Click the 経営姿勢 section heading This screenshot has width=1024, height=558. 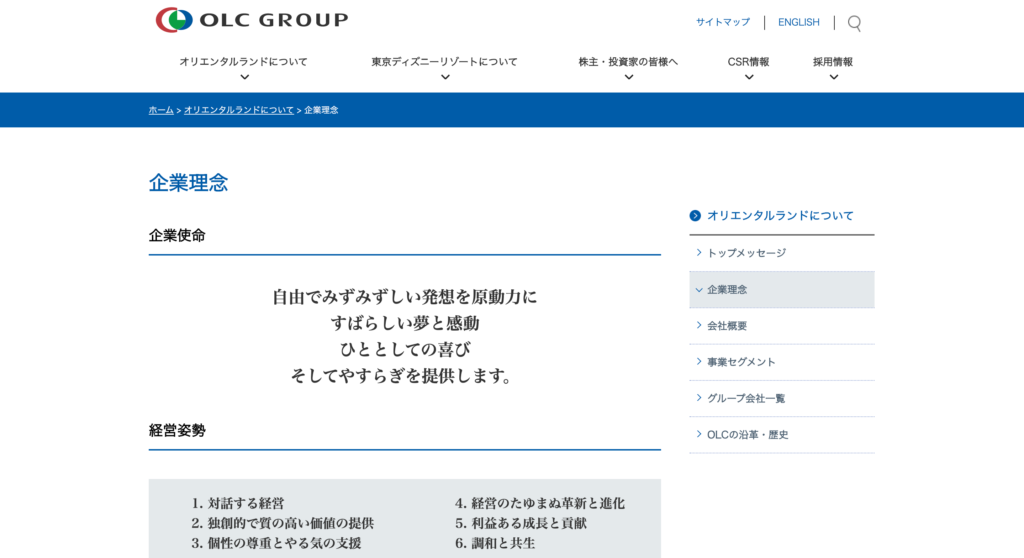point(177,431)
